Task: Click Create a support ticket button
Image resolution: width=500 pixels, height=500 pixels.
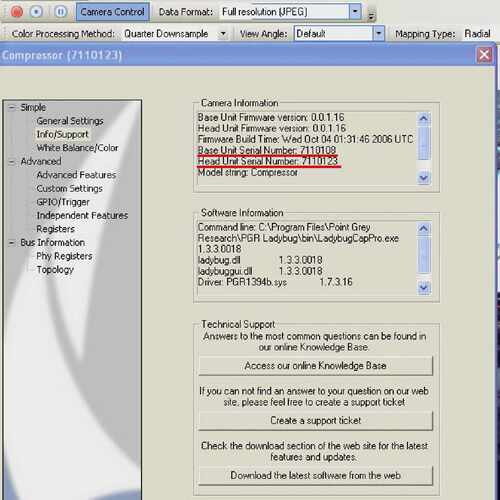Action: 316,421
